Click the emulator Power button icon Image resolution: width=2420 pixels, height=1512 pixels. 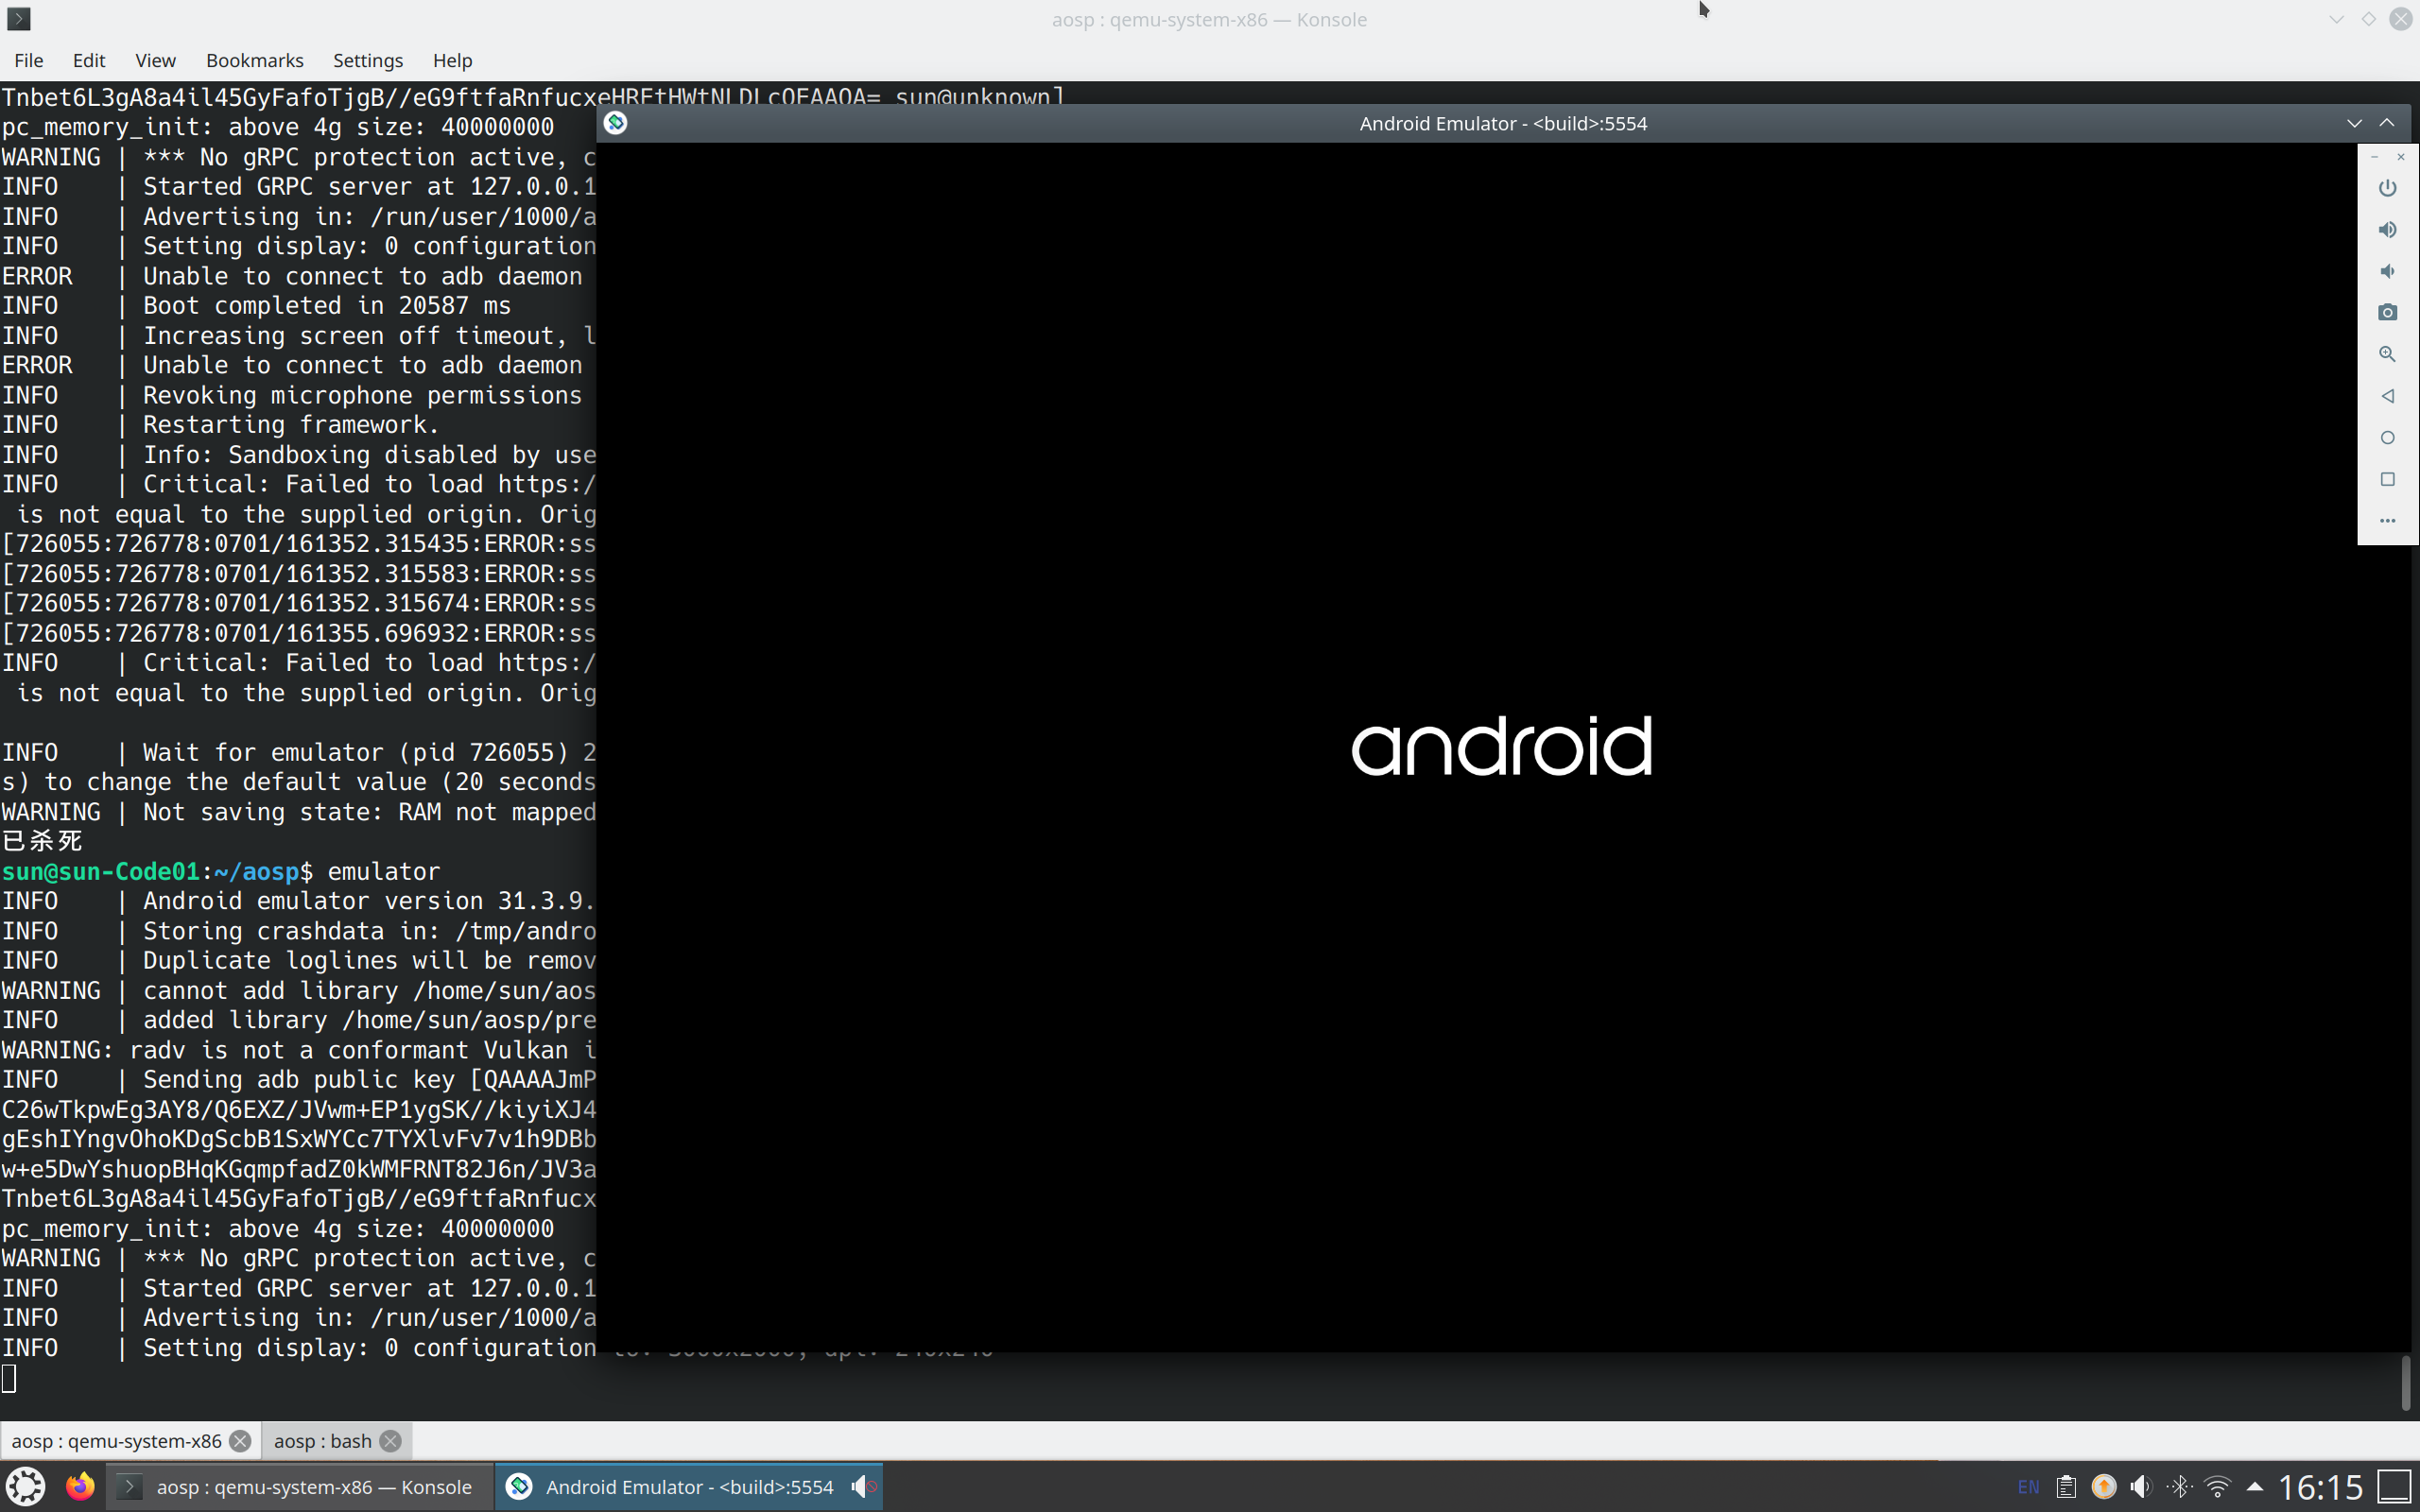click(2387, 188)
